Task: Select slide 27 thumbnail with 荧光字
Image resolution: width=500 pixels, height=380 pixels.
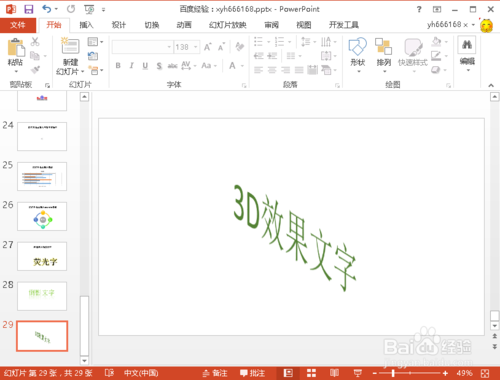Action: click(42, 256)
